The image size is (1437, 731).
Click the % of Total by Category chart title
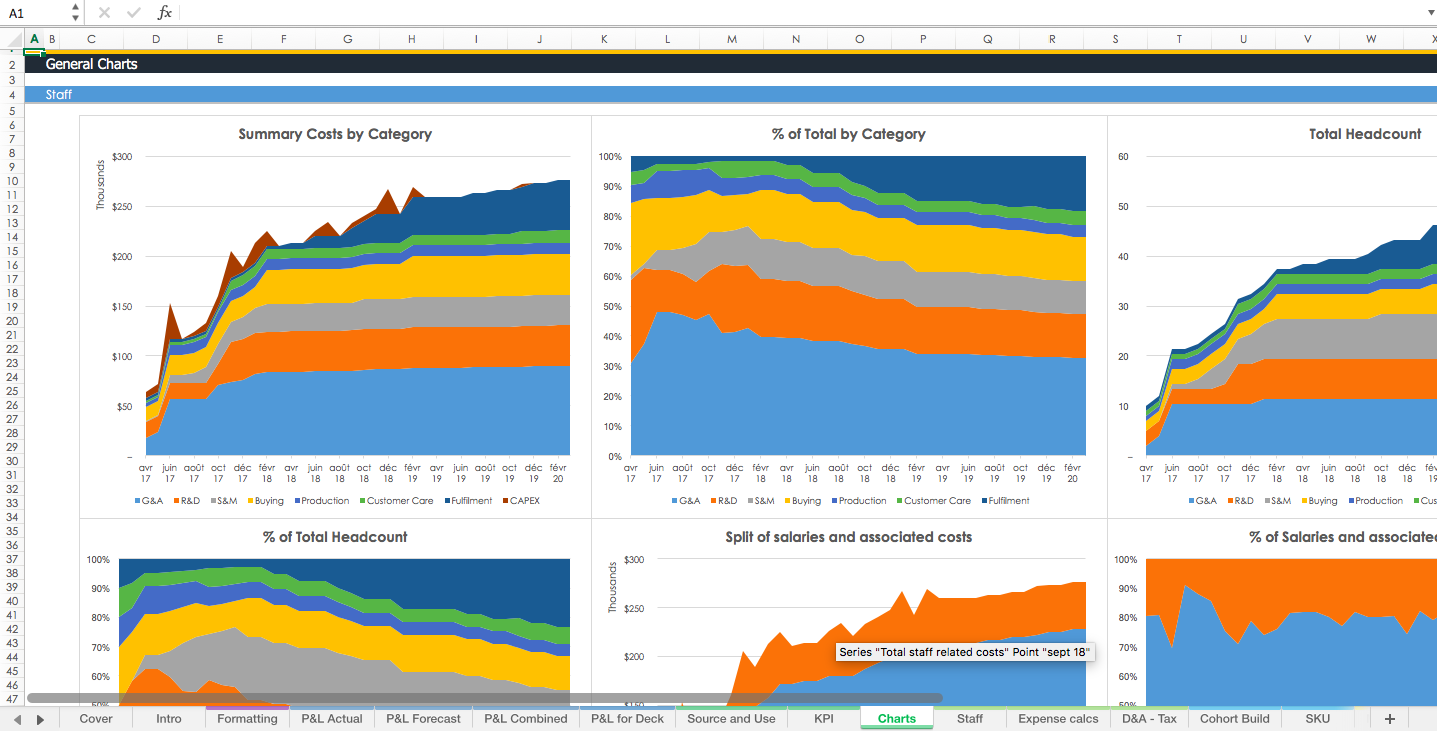pos(849,134)
